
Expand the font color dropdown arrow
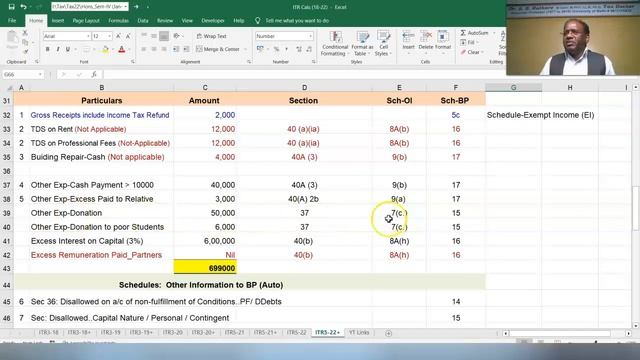(129, 49)
